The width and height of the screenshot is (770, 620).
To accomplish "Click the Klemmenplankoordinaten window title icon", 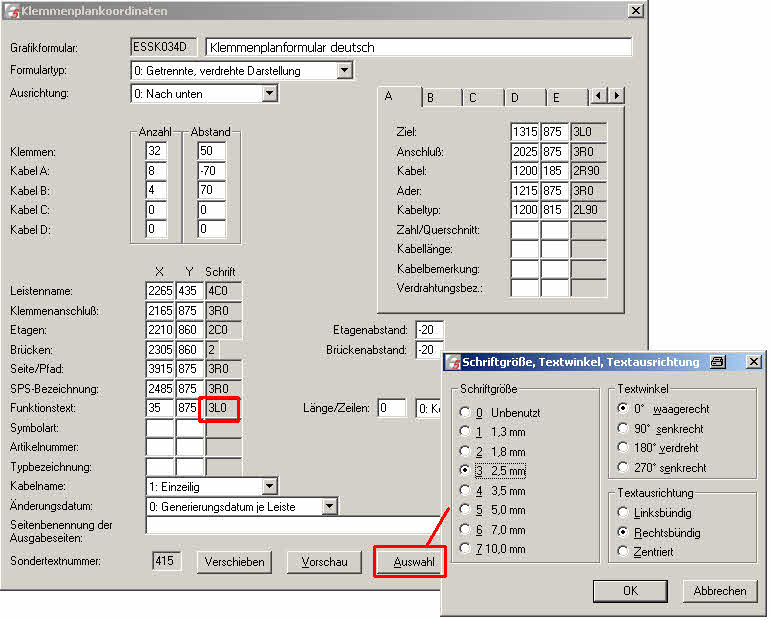I will (x=12, y=11).
